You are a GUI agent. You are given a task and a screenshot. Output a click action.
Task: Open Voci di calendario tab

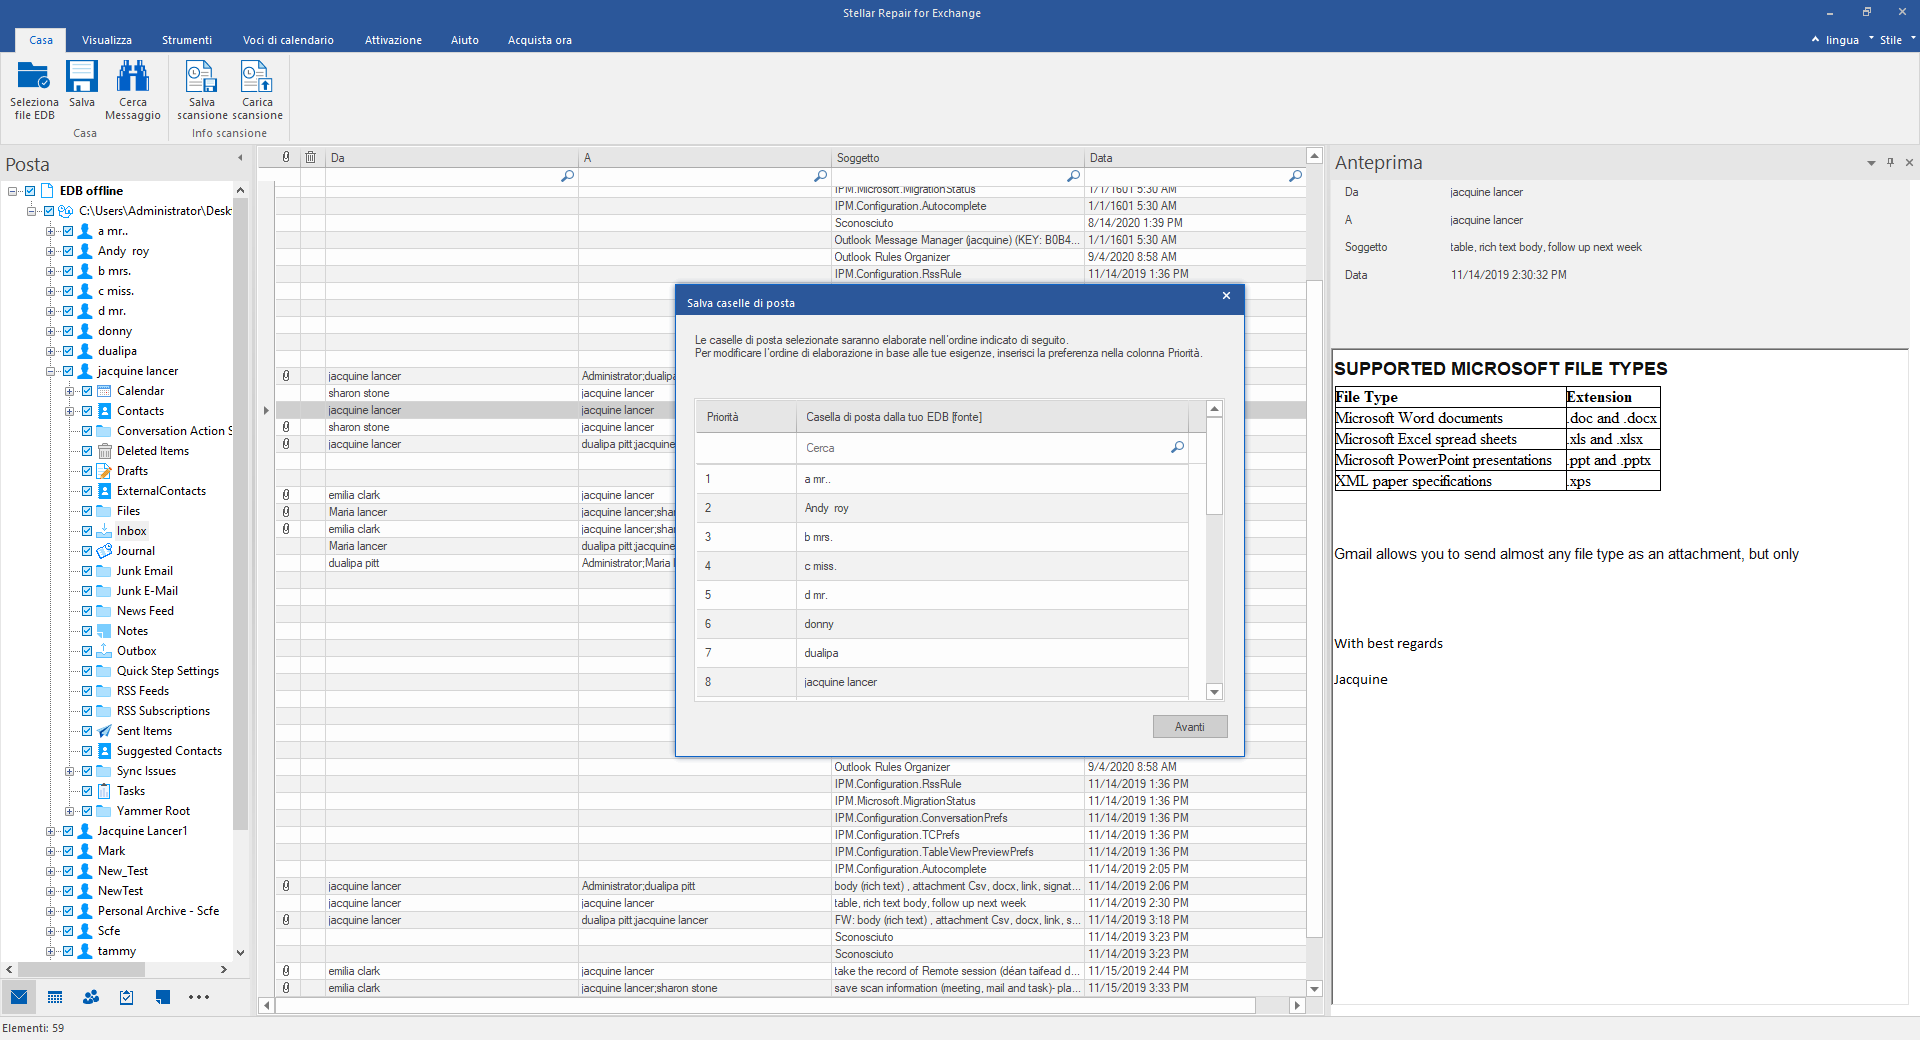click(x=288, y=40)
